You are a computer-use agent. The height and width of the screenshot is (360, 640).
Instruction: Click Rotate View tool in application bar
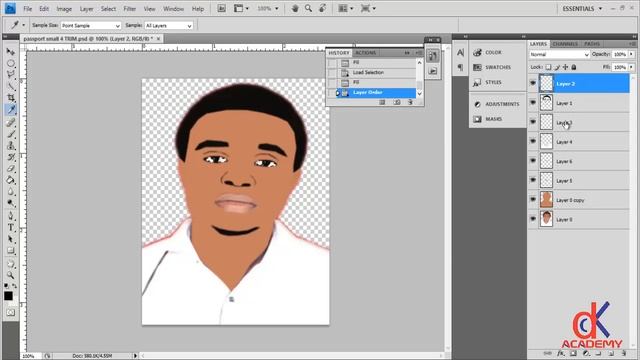322,9
